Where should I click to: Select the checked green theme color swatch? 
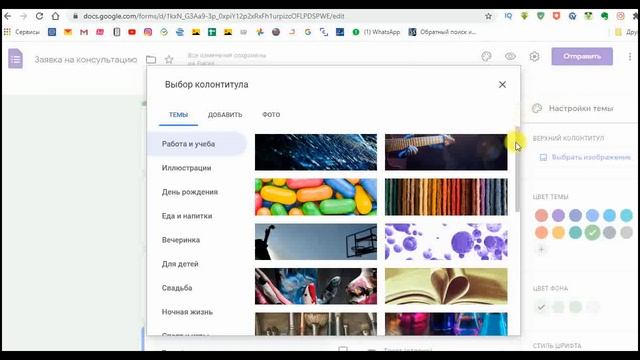click(x=592, y=232)
